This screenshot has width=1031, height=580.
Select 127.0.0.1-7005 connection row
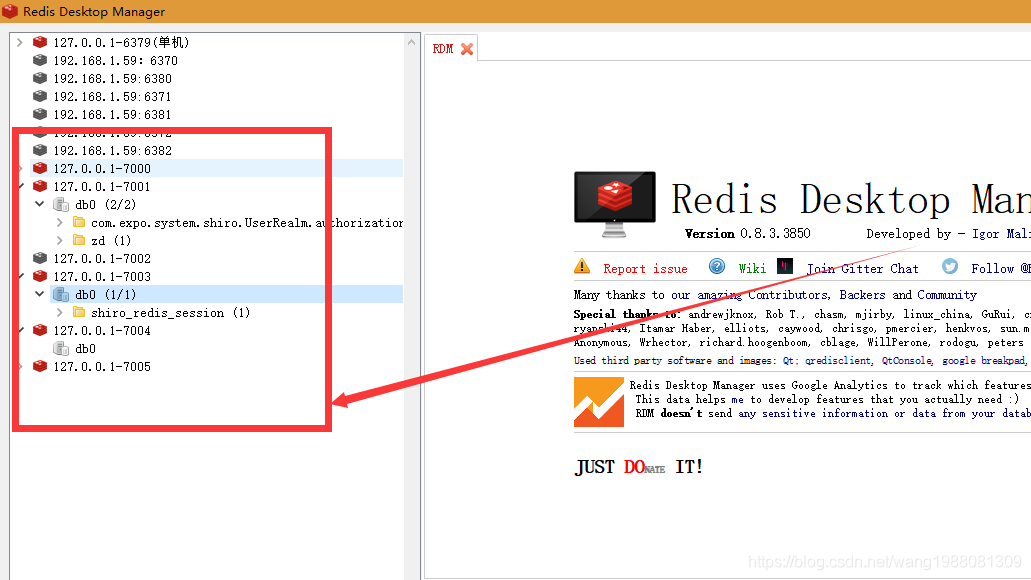[102, 366]
